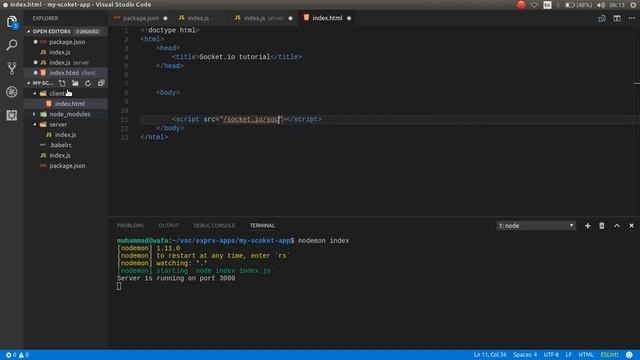640x360 pixels.
Task: Open changes icon in editor toolbar
Action: [x=602, y=18]
